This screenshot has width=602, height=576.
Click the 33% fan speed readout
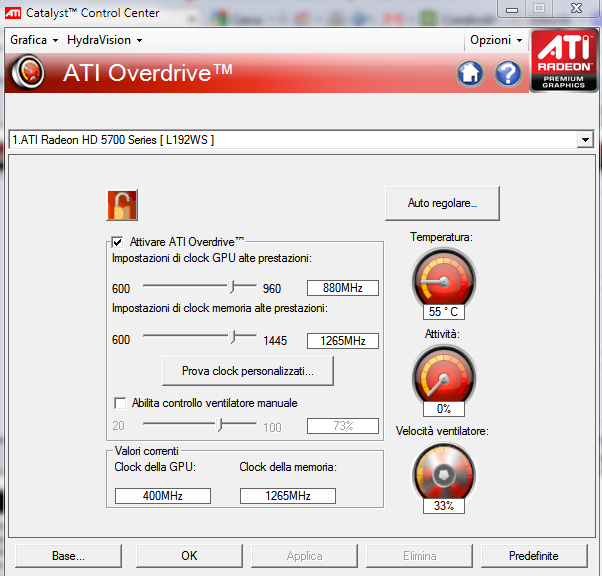point(443,506)
